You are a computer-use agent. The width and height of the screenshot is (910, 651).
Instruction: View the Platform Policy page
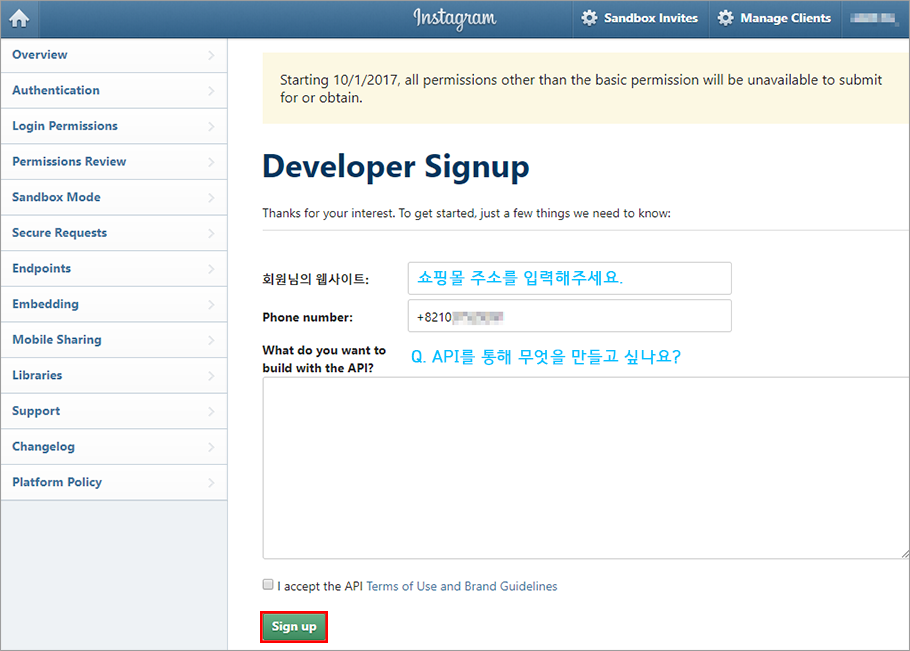click(x=114, y=482)
